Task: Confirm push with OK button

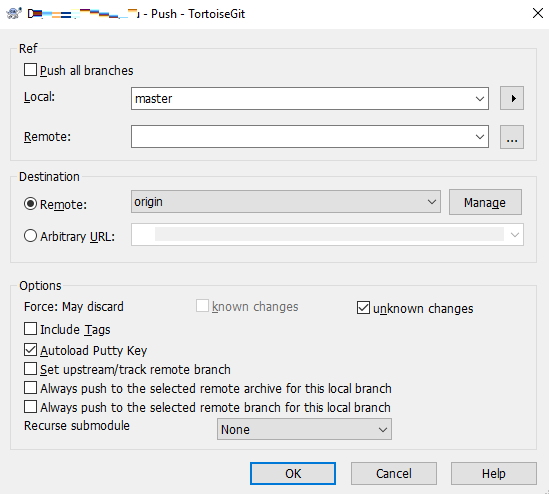Action: [293, 473]
